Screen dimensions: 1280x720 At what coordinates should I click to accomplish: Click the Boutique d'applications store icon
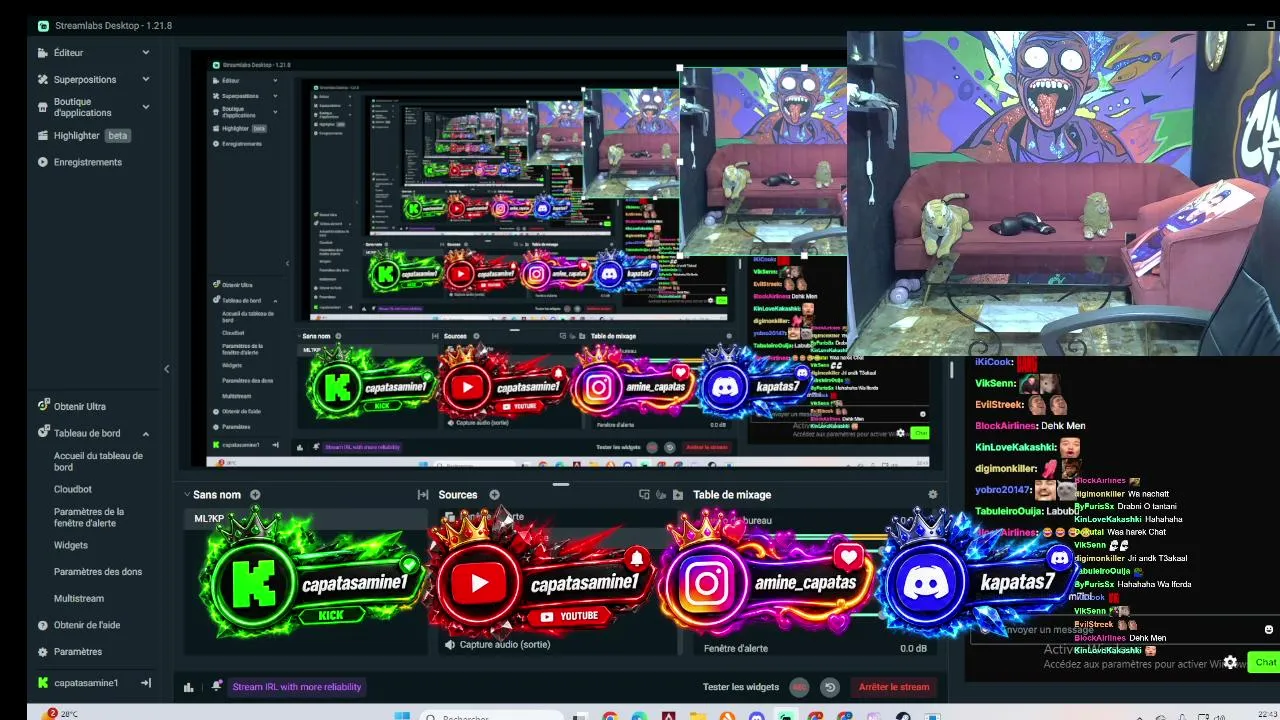point(43,107)
